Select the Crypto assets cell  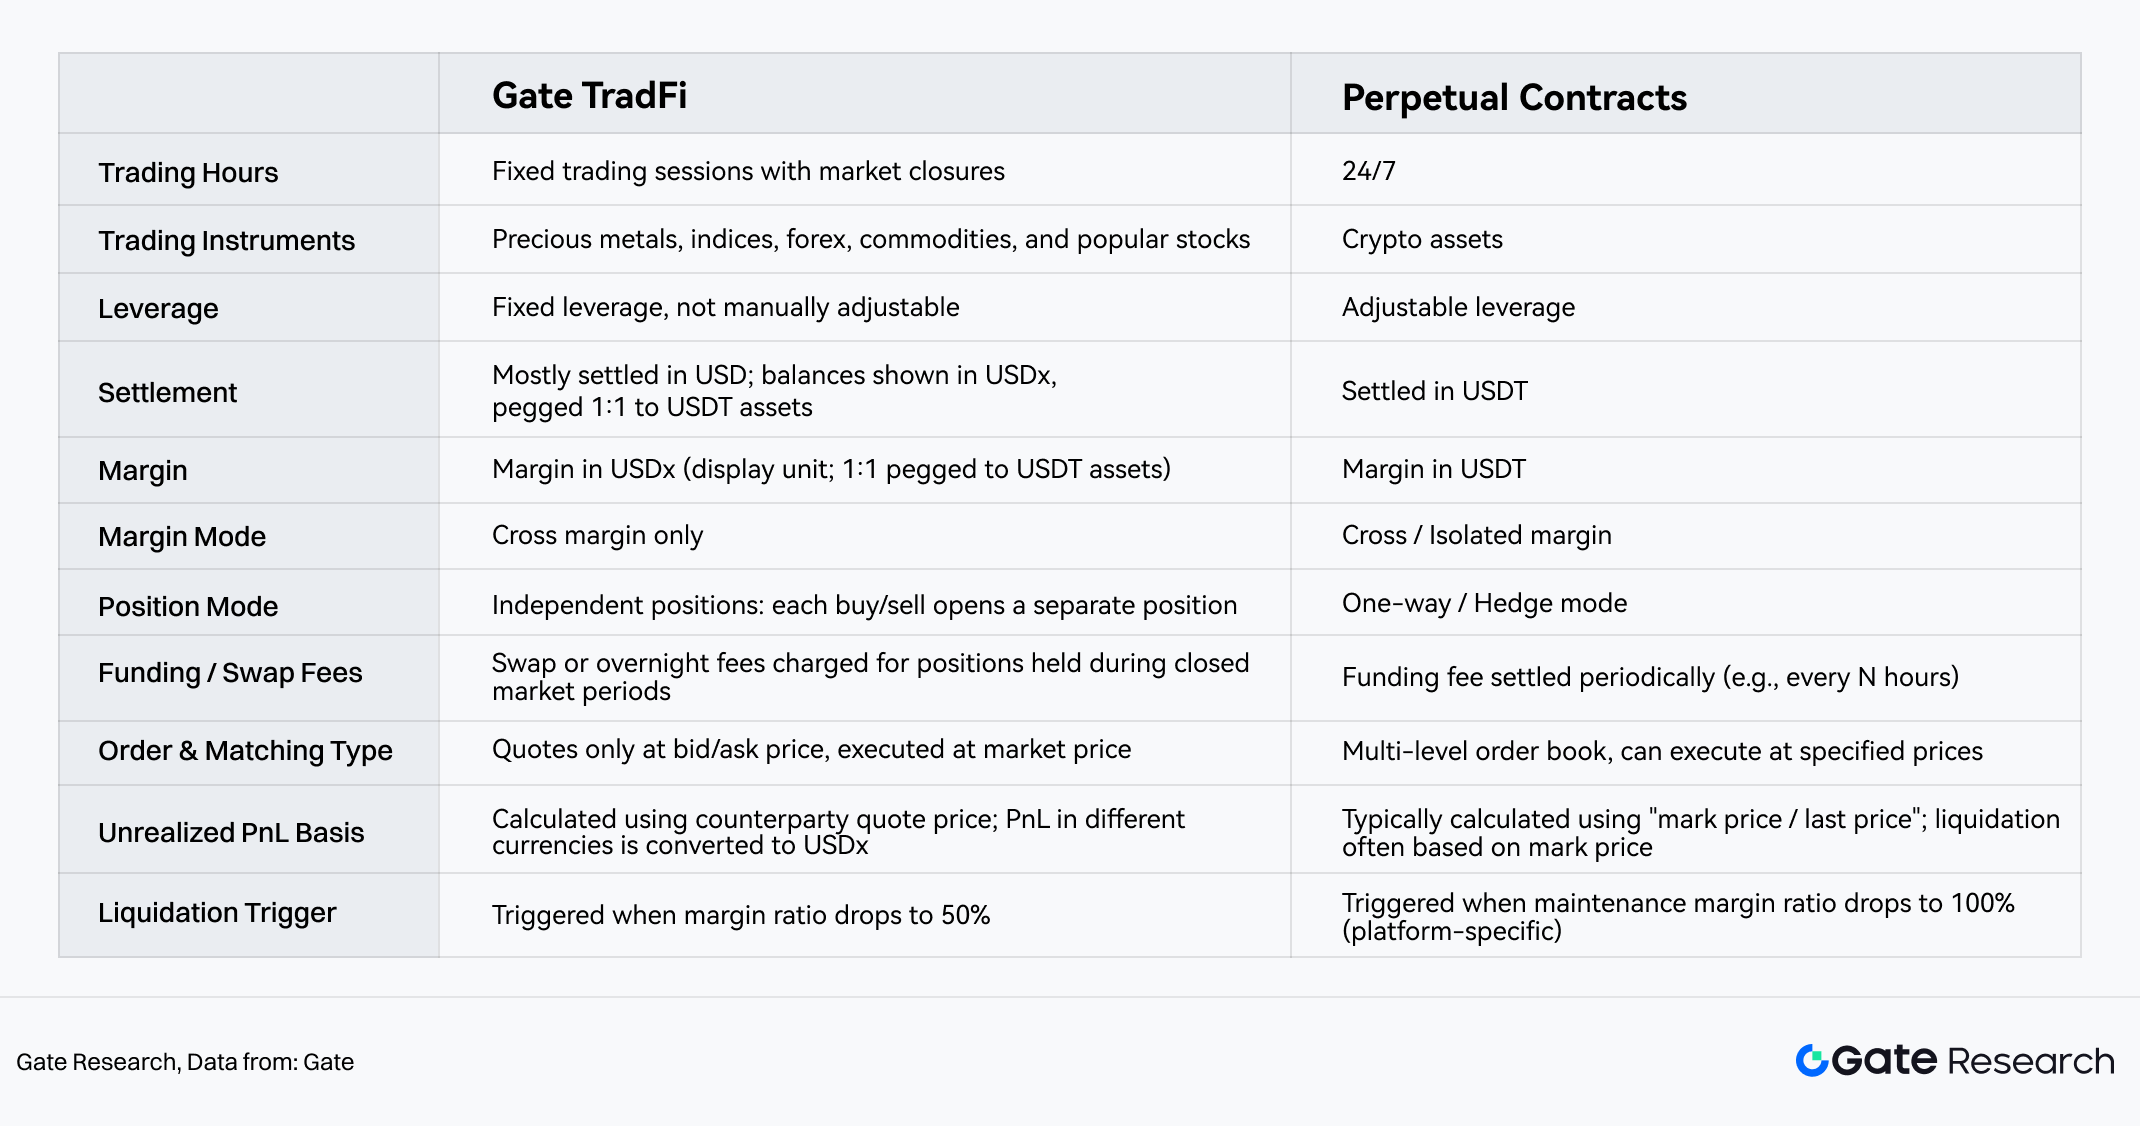(1422, 239)
